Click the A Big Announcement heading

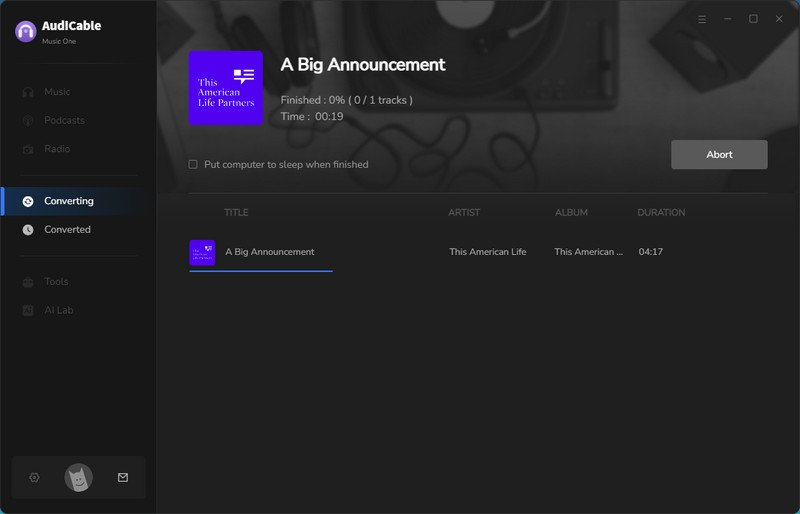pos(363,65)
